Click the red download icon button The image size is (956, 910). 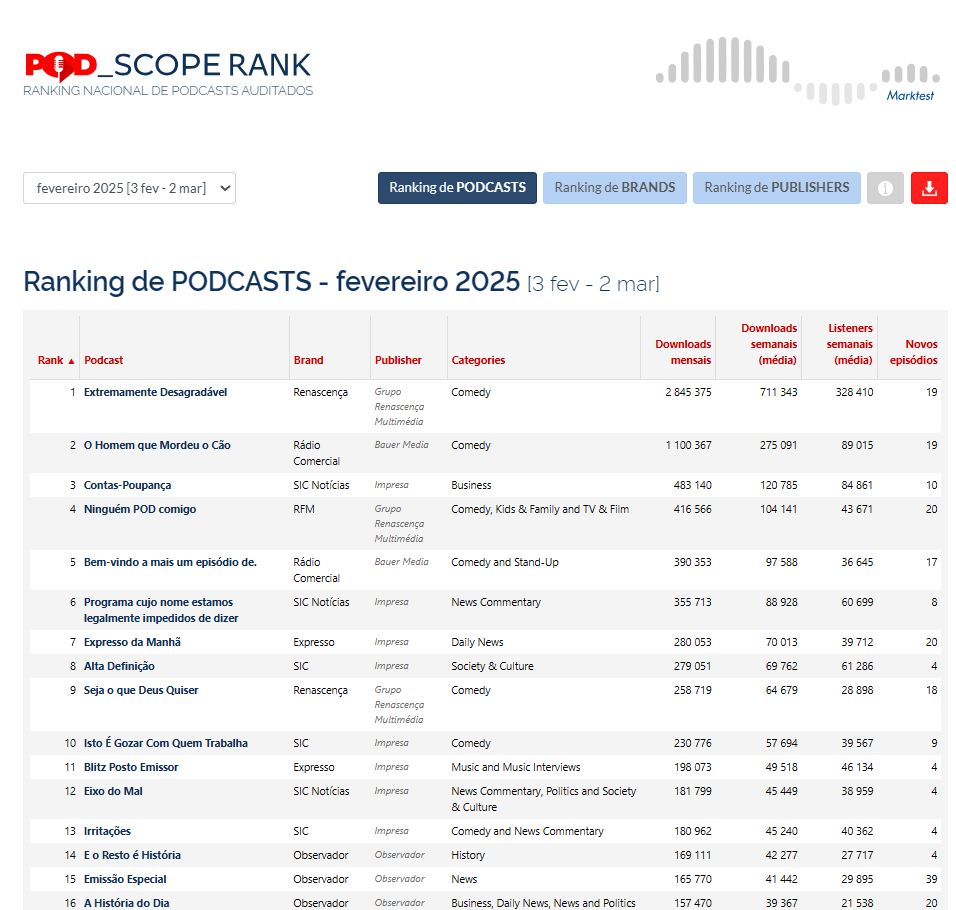[x=929, y=188]
